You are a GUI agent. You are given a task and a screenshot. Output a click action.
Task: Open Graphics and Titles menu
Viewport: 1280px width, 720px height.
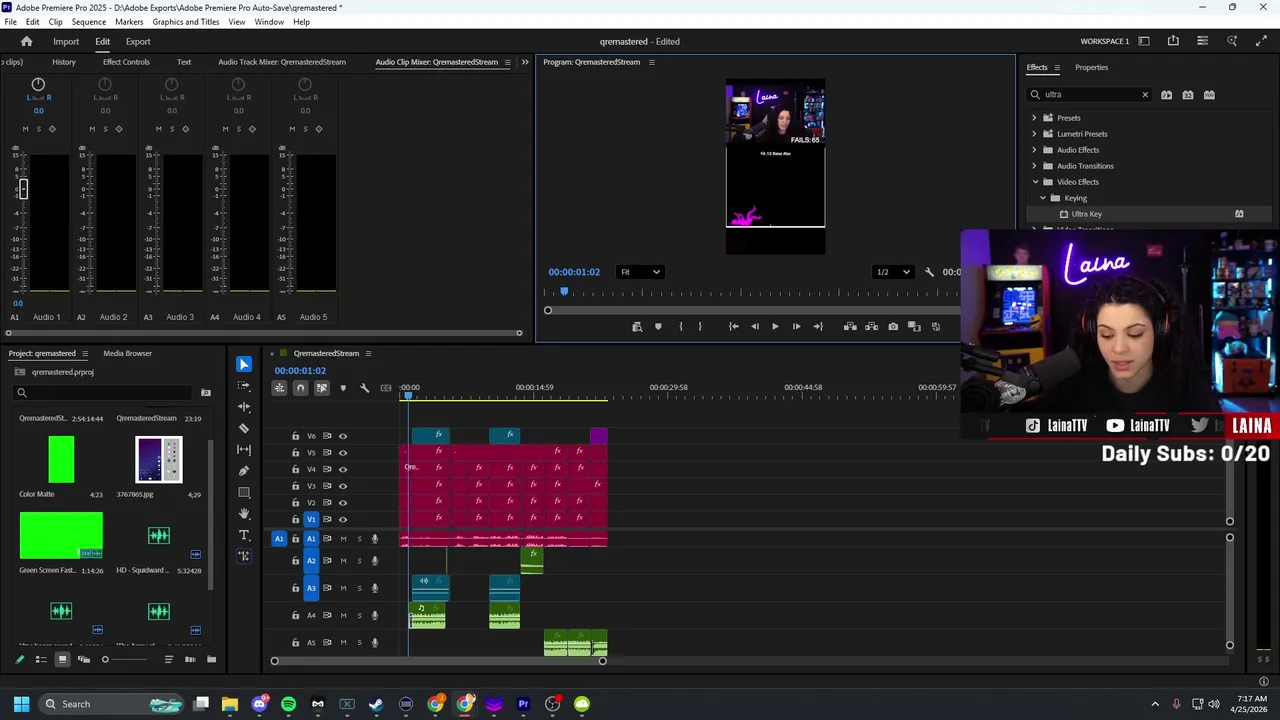click(x=186, y=22)
